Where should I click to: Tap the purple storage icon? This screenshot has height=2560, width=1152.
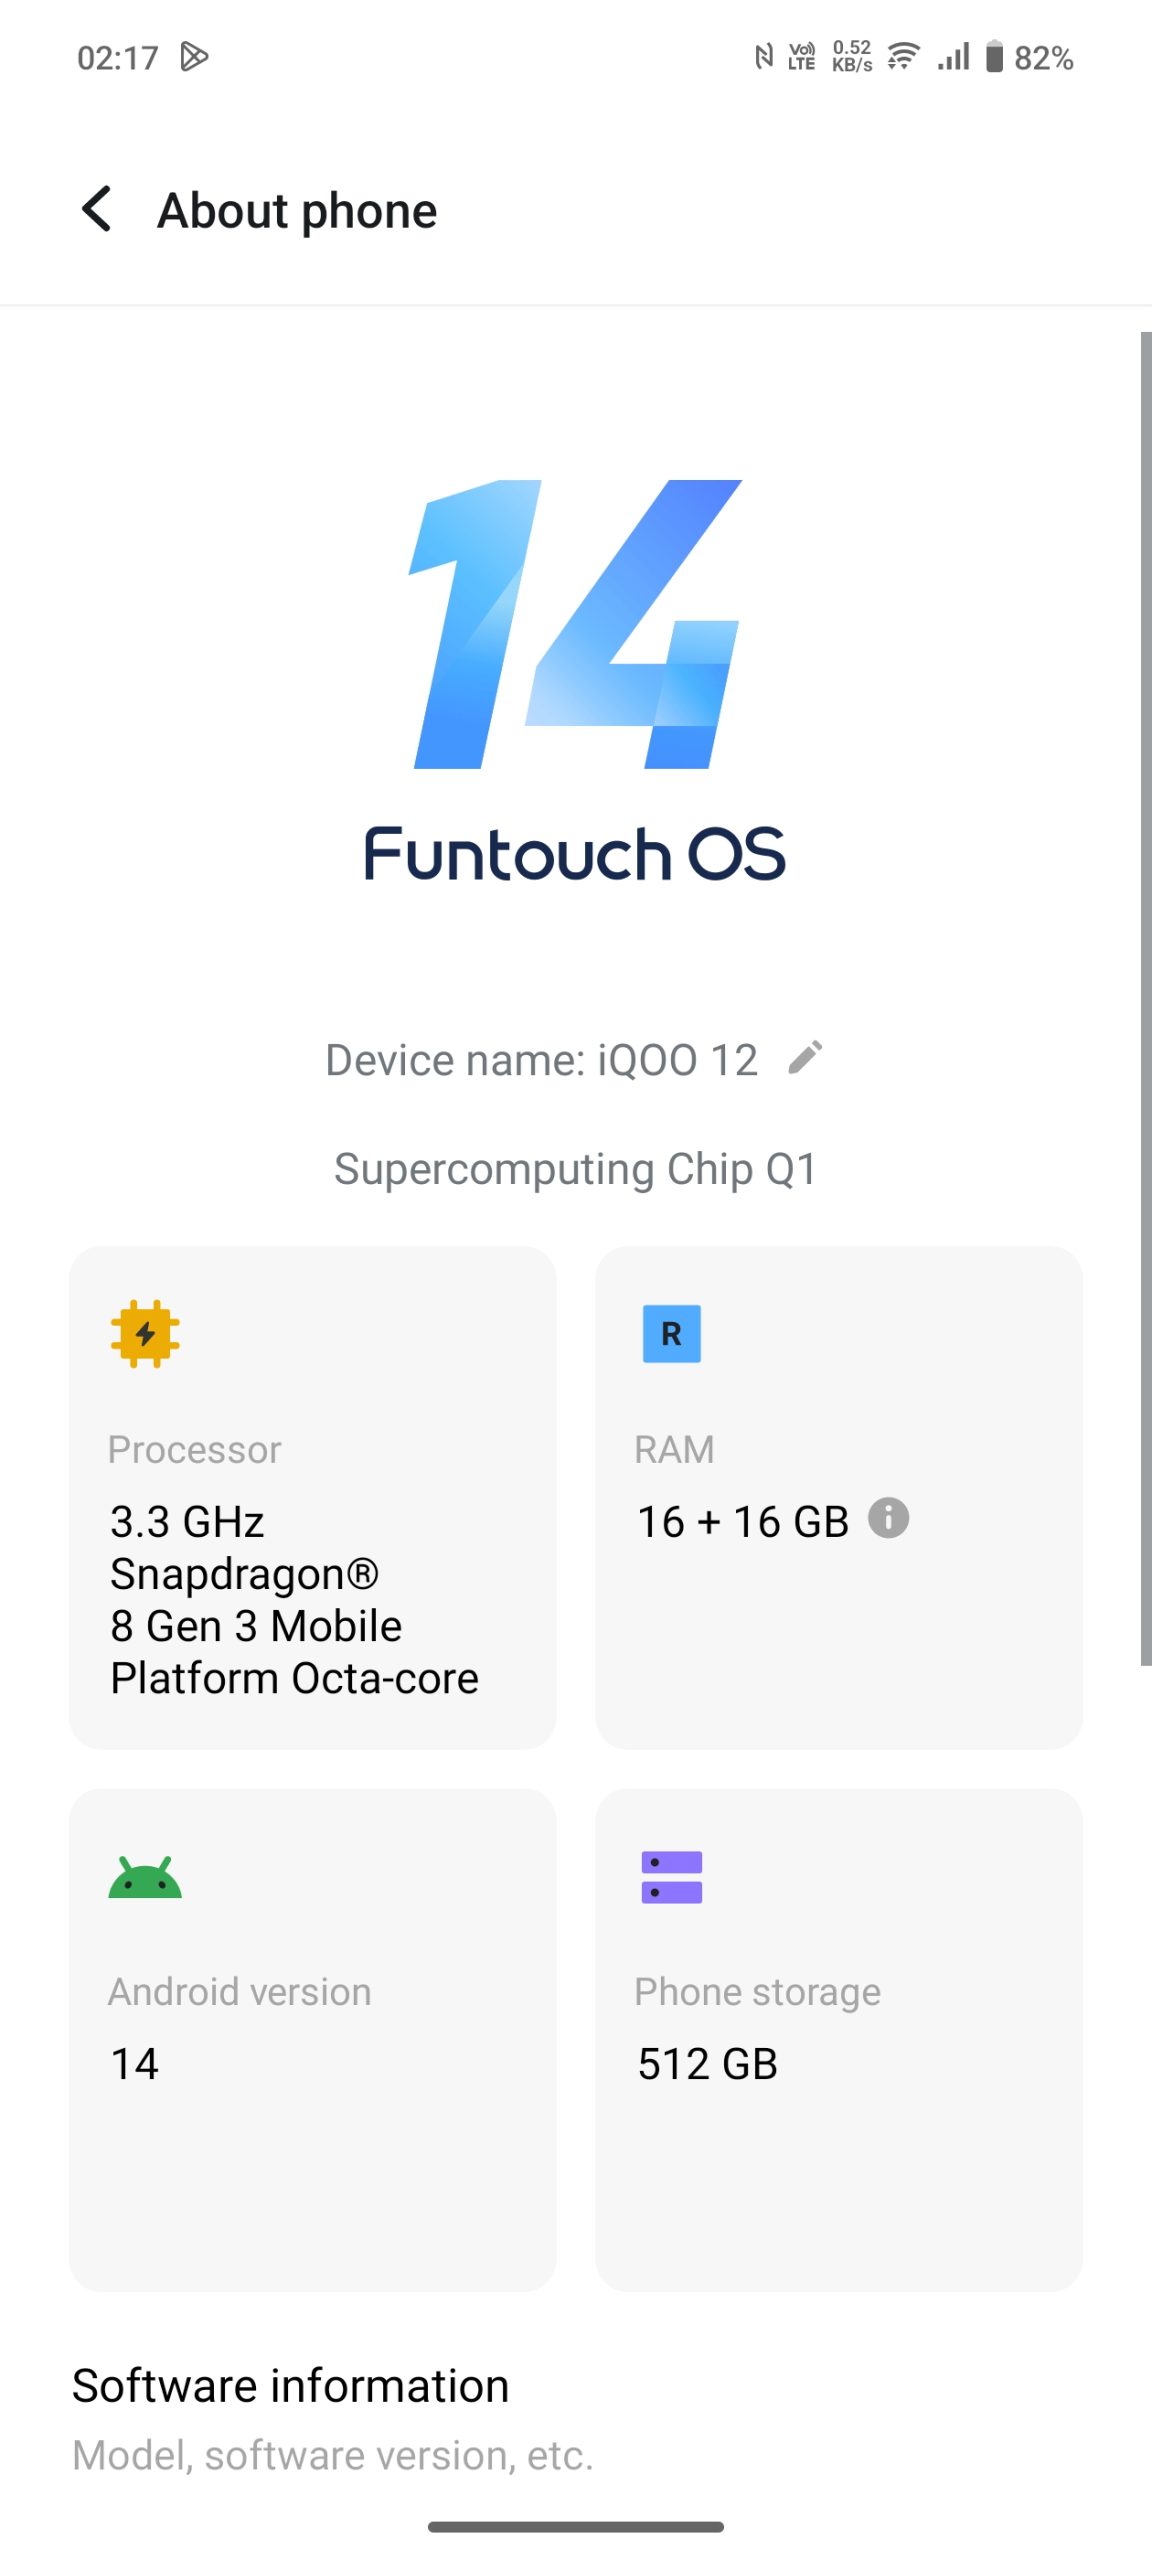coord(671,1877)
